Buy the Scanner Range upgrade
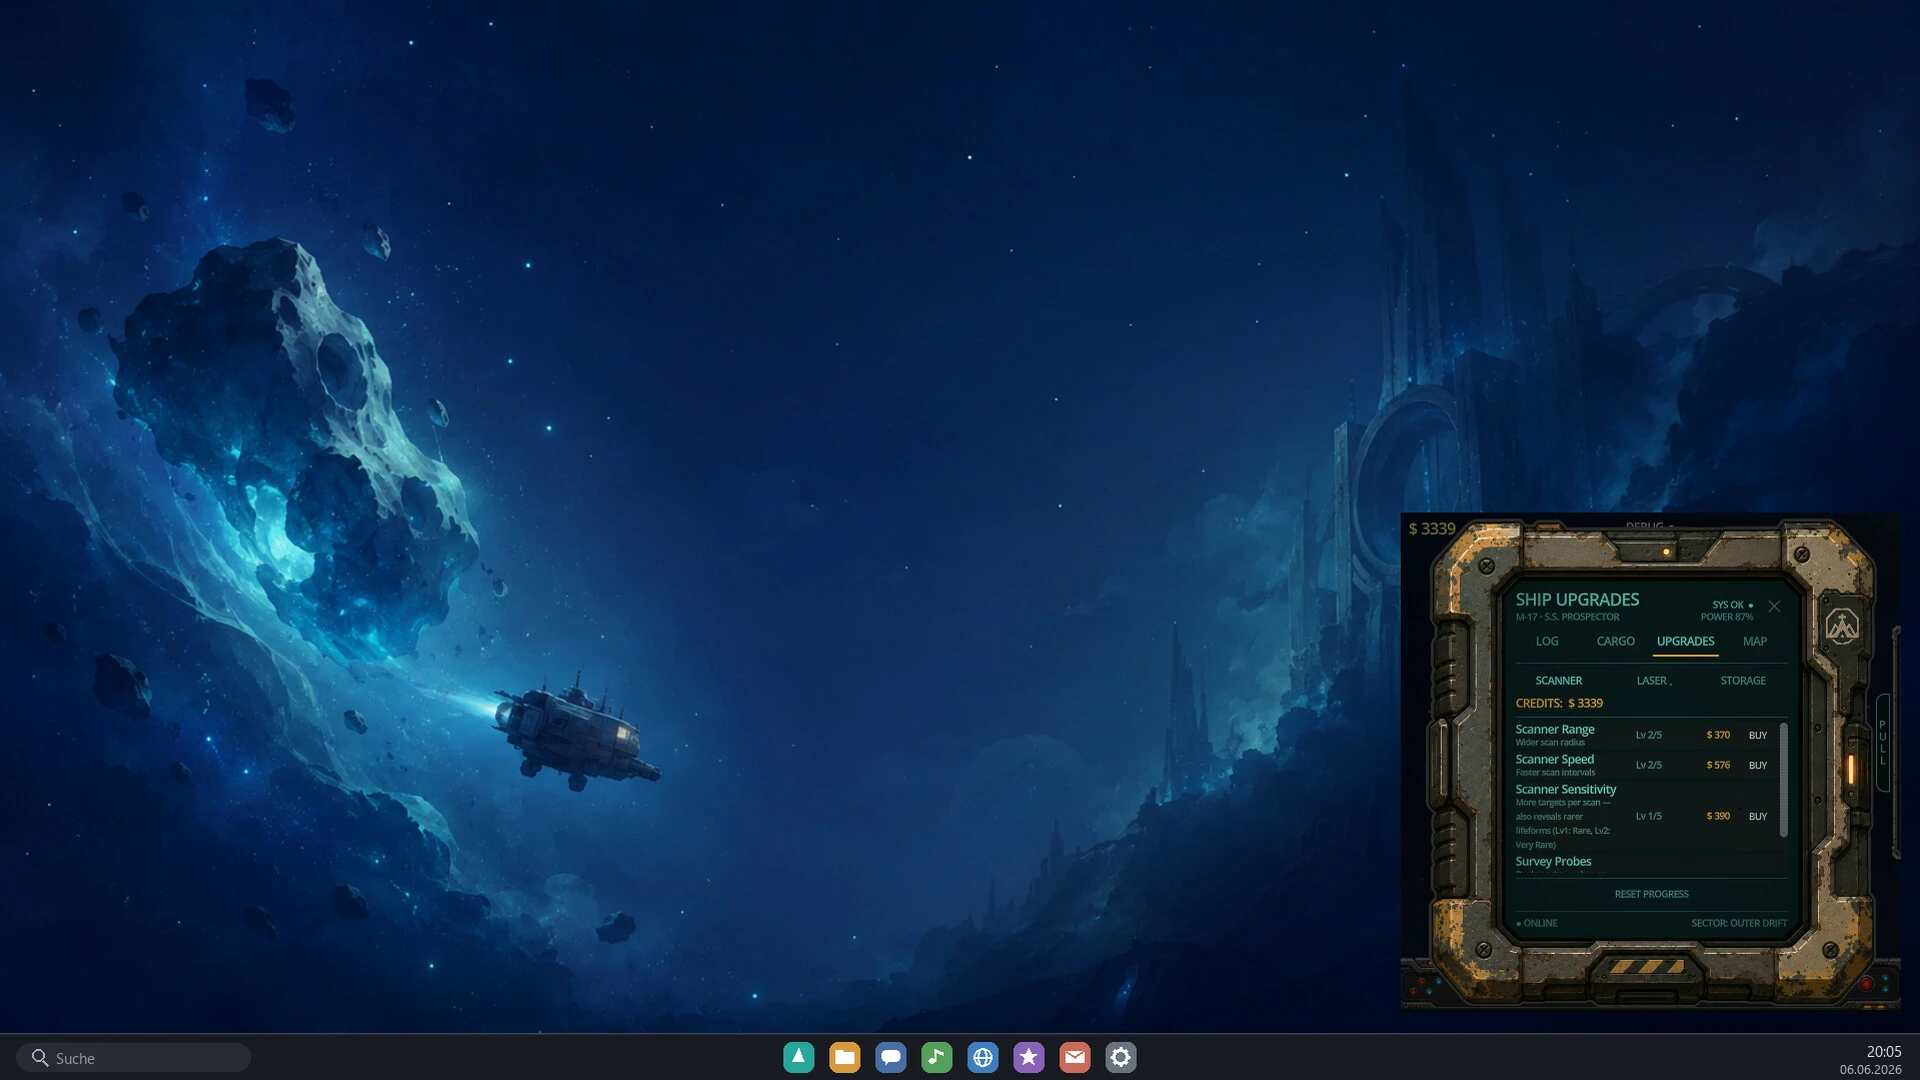The height and width of the screenshot is (1080, 1920). tap(1757, 735)
